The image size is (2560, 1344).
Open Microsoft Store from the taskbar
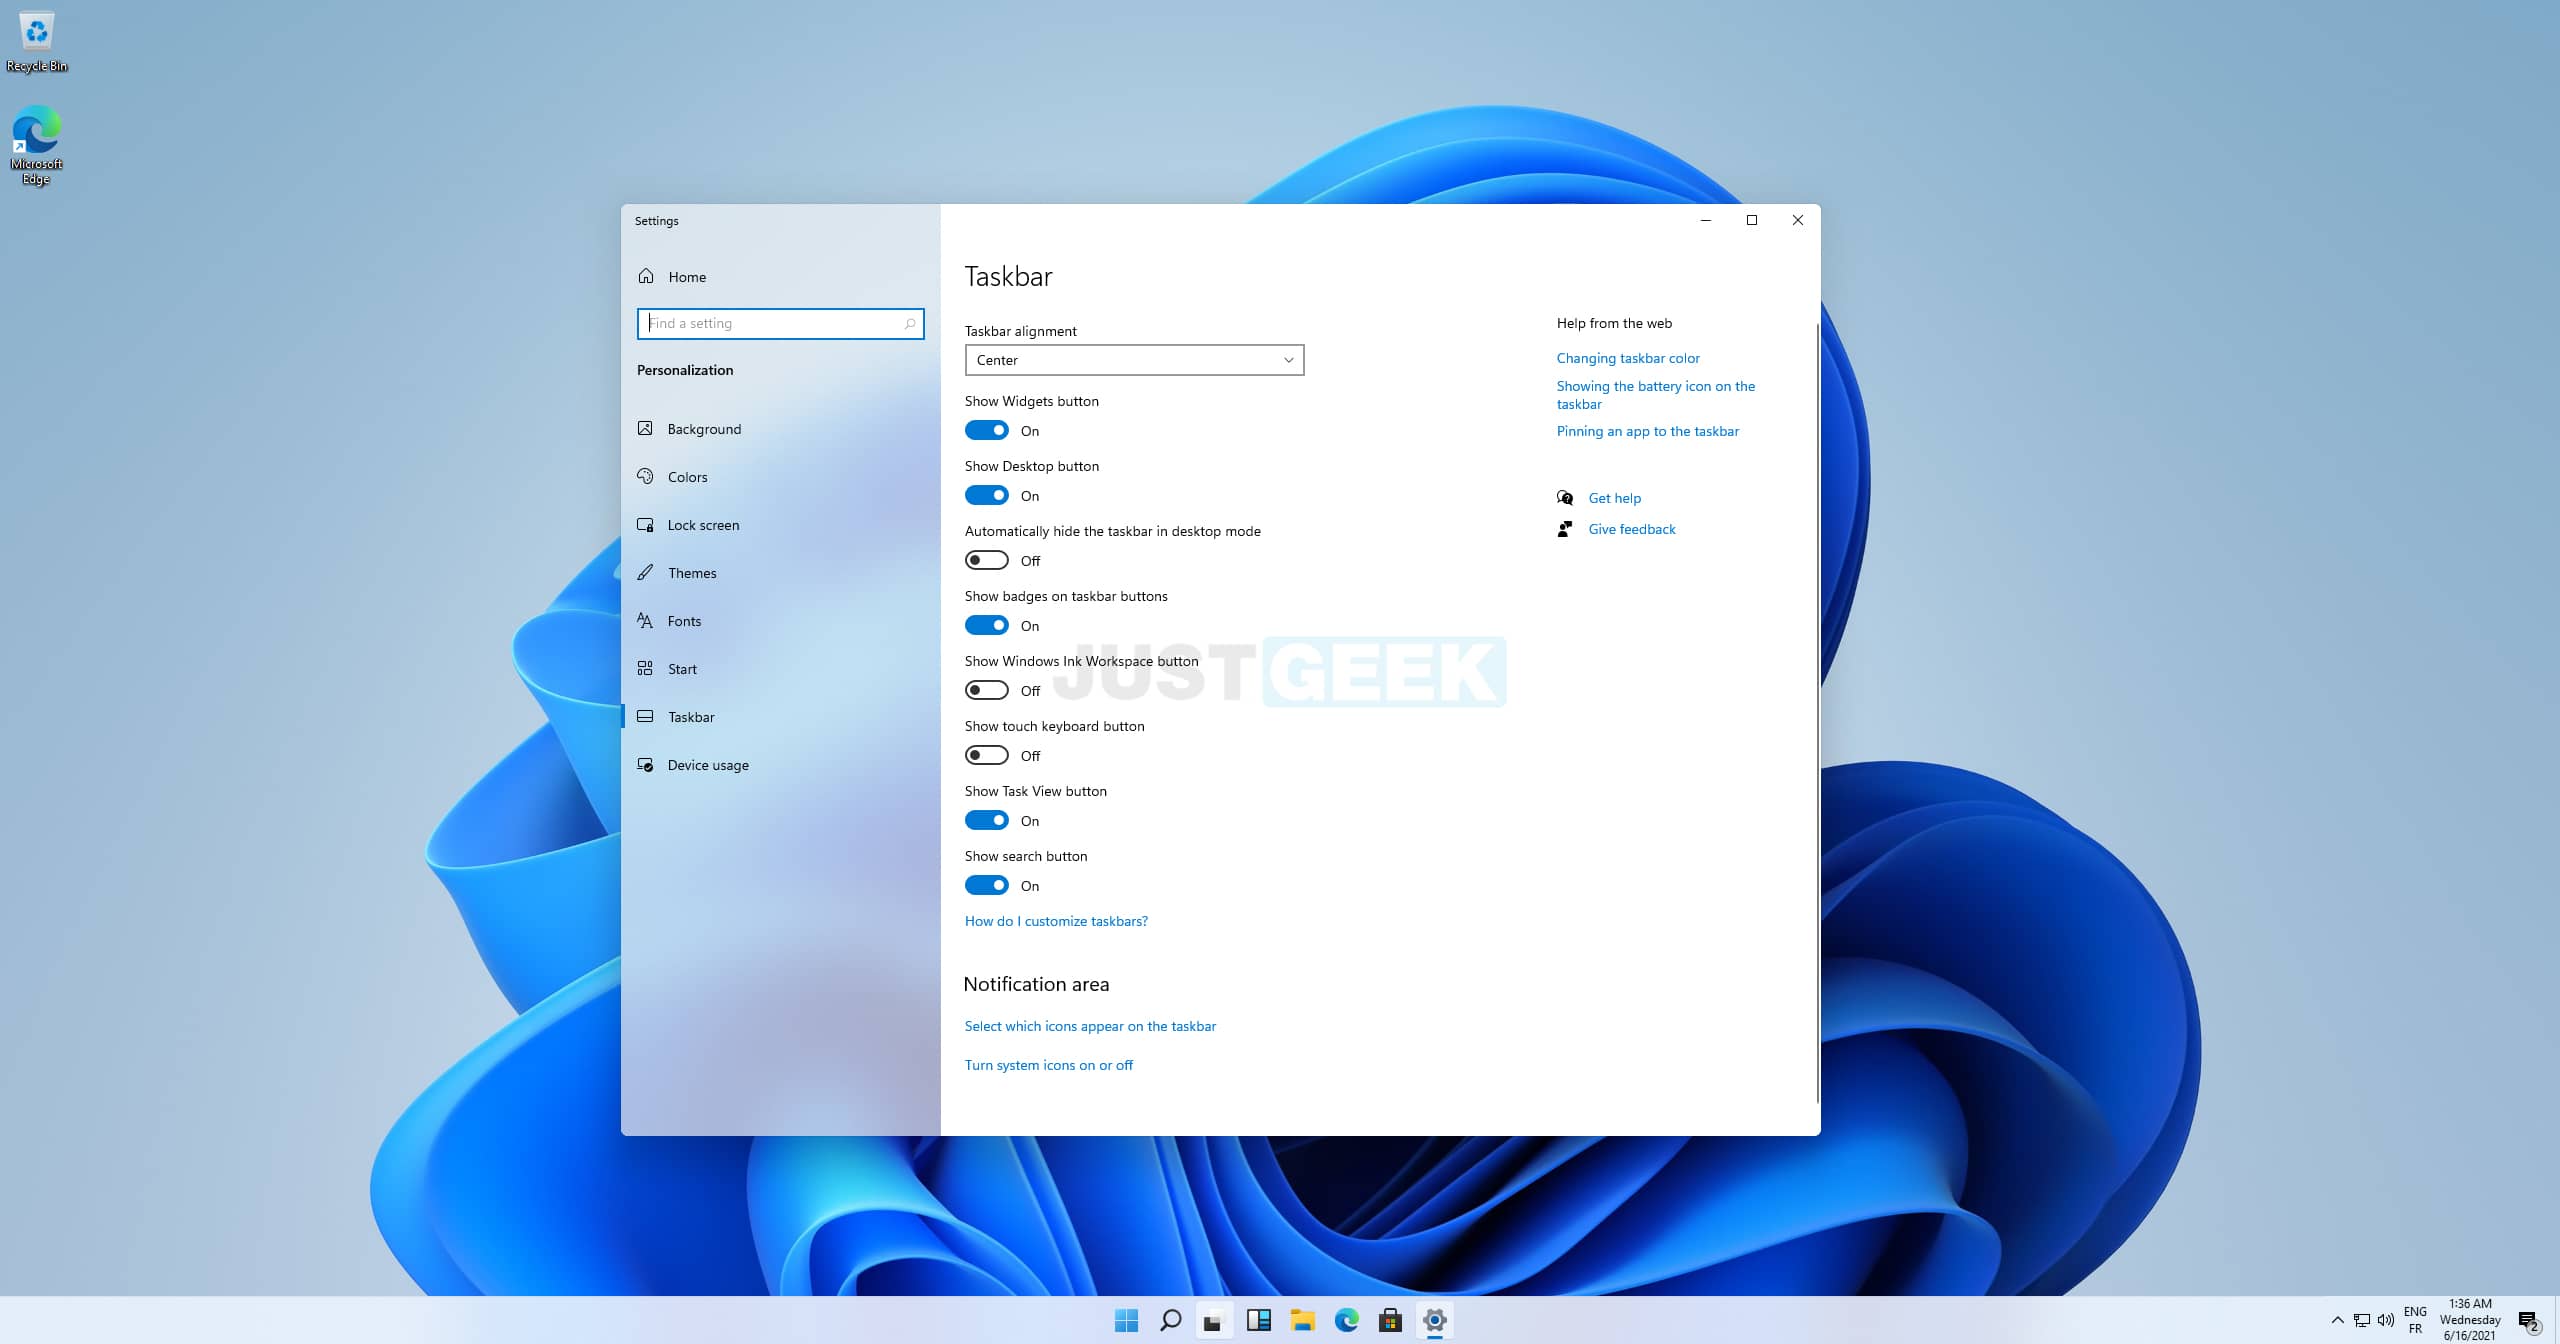1390,1320
